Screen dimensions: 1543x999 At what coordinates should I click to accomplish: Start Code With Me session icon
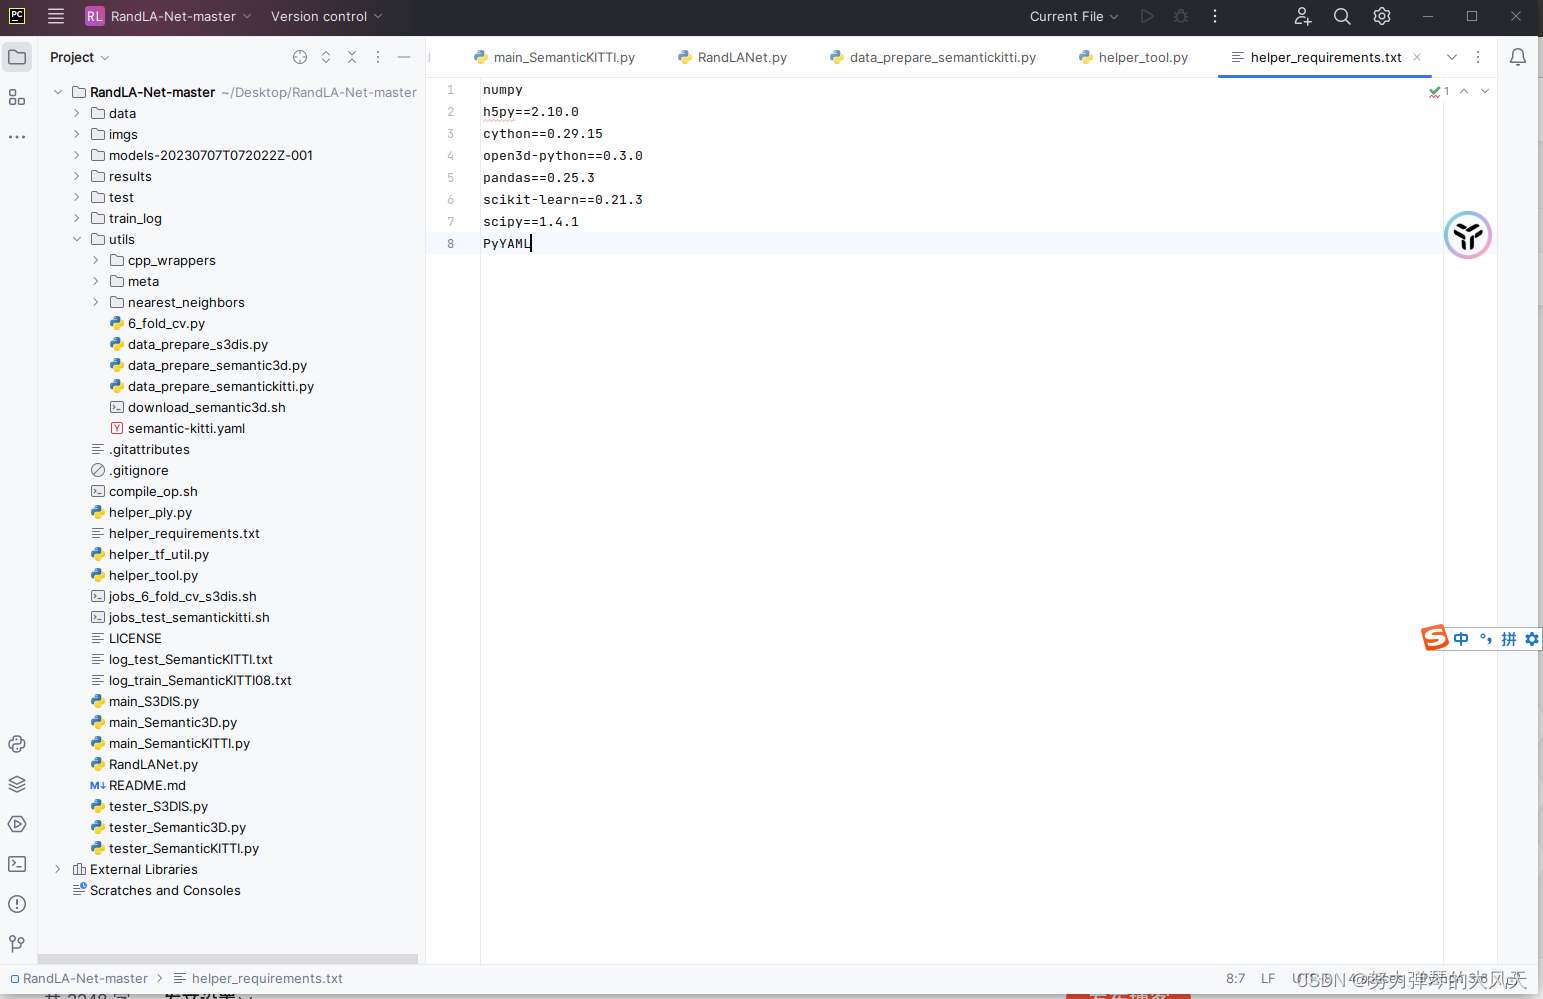click(x=1302, y=16)
